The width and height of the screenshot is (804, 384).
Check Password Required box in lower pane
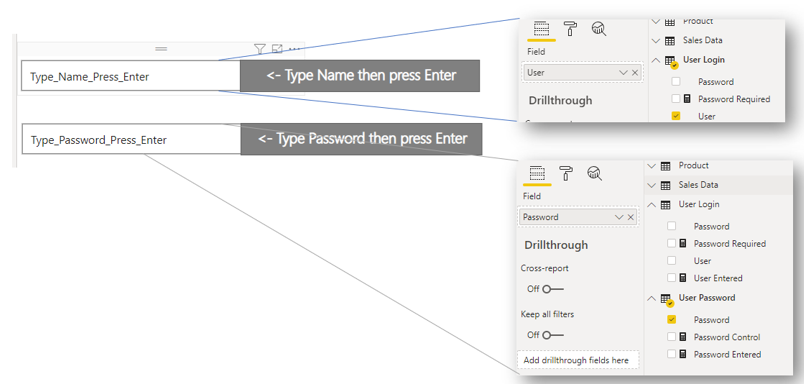[x=672, y=244]
